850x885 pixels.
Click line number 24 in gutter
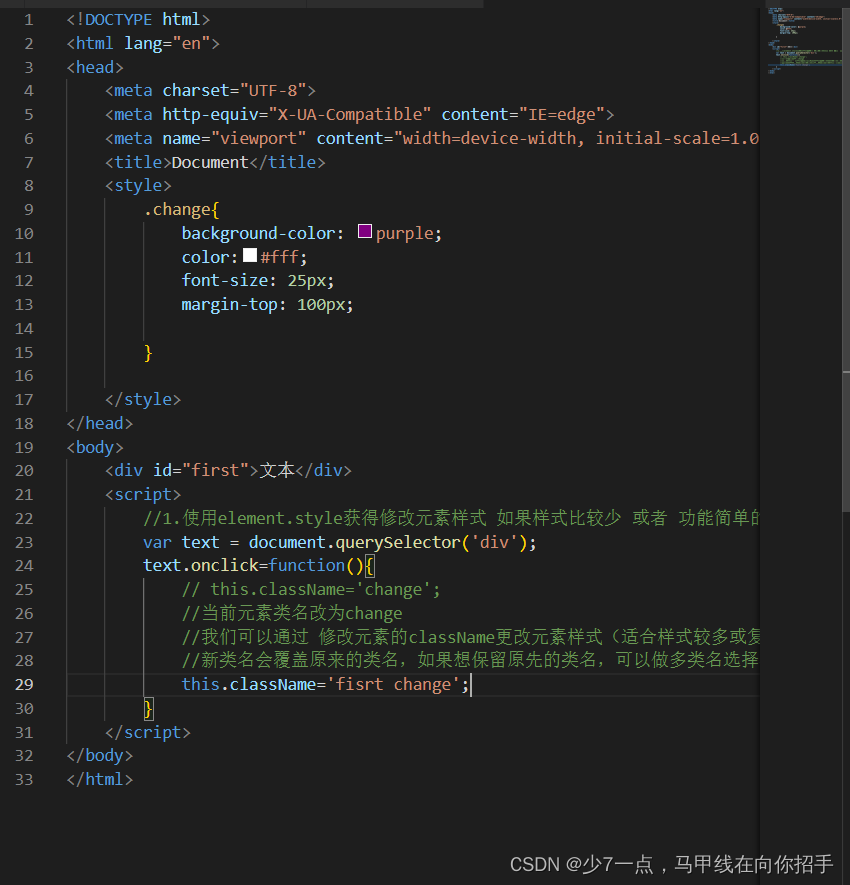pyautogui.click(x=24, y=566)
